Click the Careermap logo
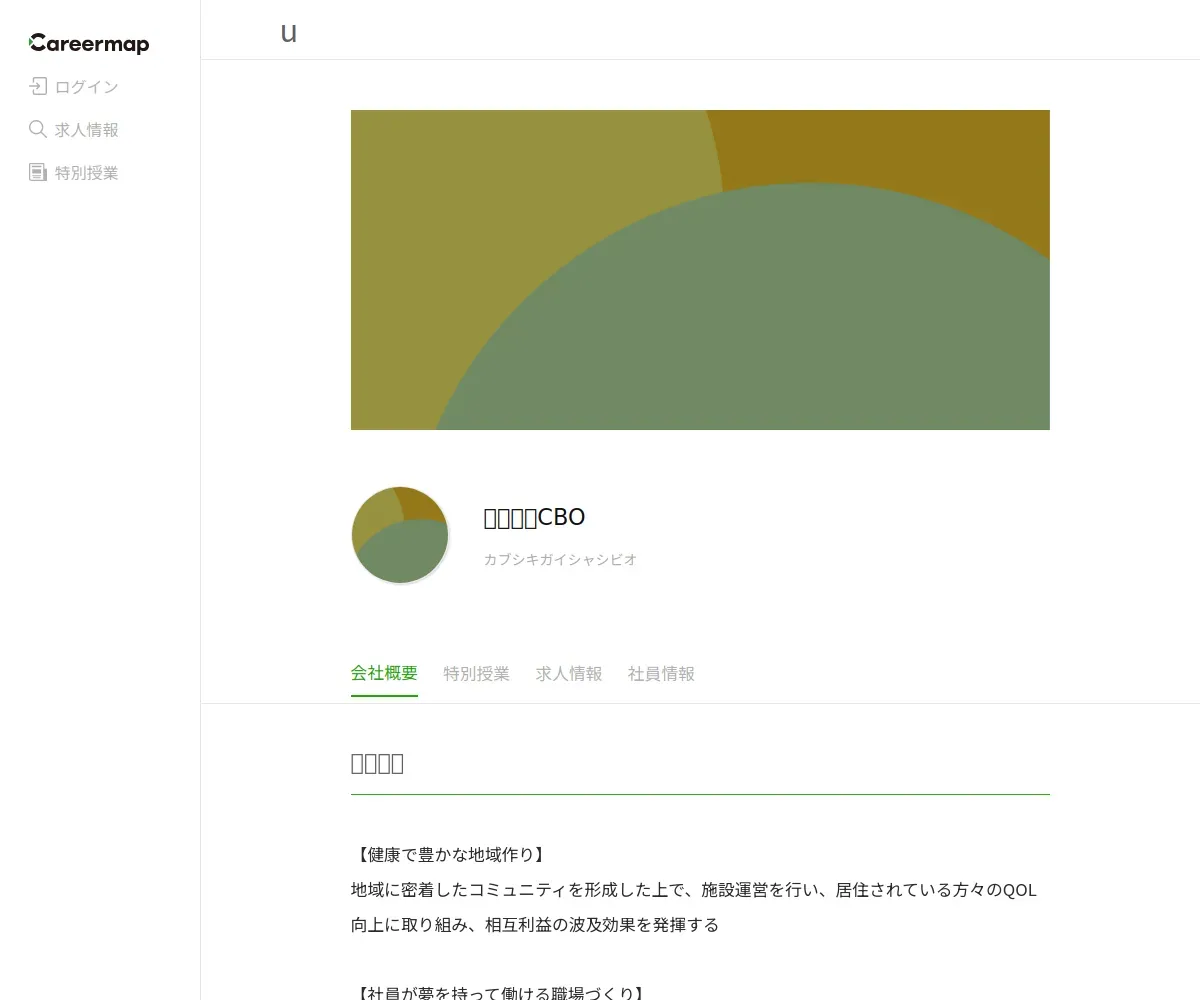Screen dimensions: 1200x1000 click(89, 43)
